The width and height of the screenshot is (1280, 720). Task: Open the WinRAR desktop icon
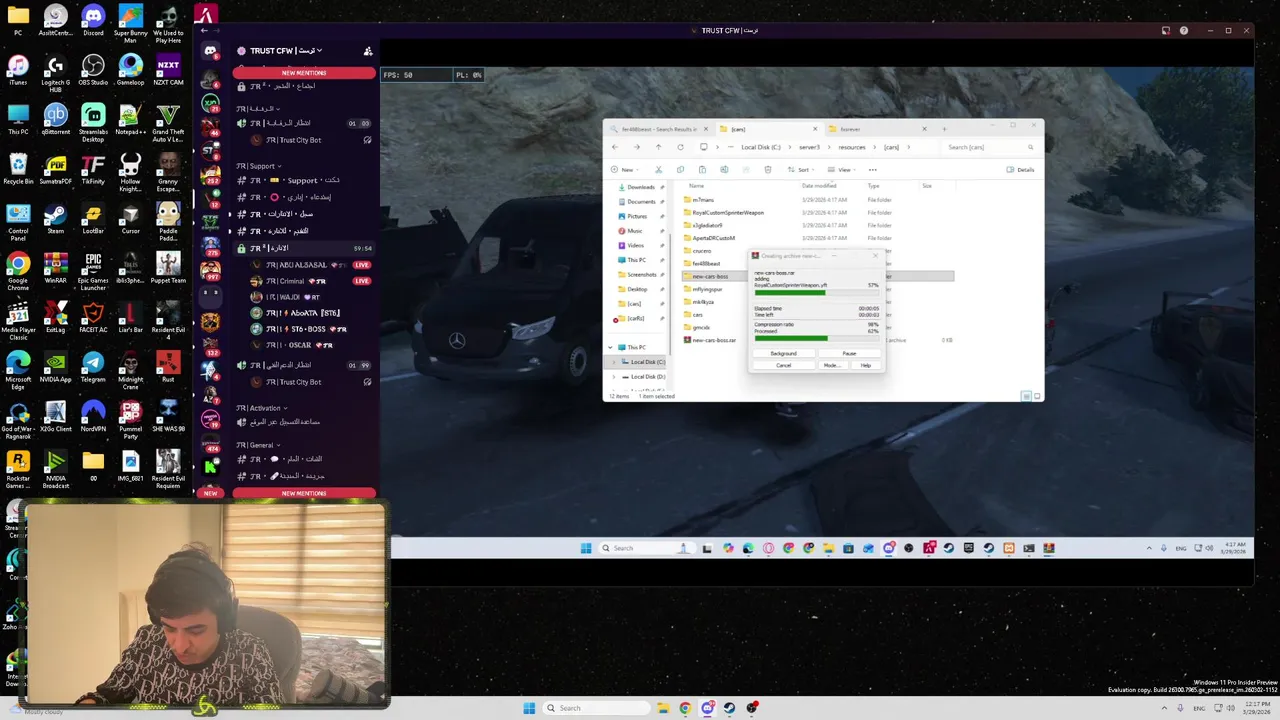pyautogui.click(x=55, y=267)
